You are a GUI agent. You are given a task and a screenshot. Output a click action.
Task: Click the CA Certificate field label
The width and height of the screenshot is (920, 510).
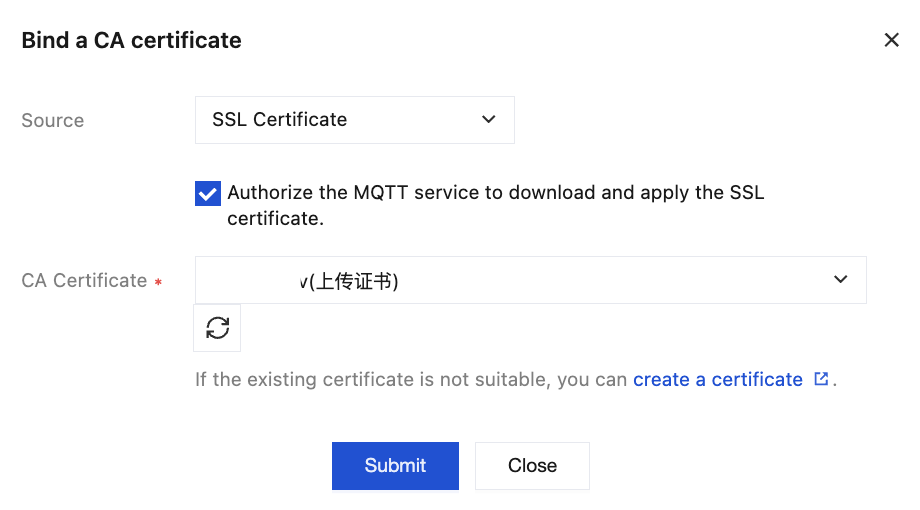(84, 281)
